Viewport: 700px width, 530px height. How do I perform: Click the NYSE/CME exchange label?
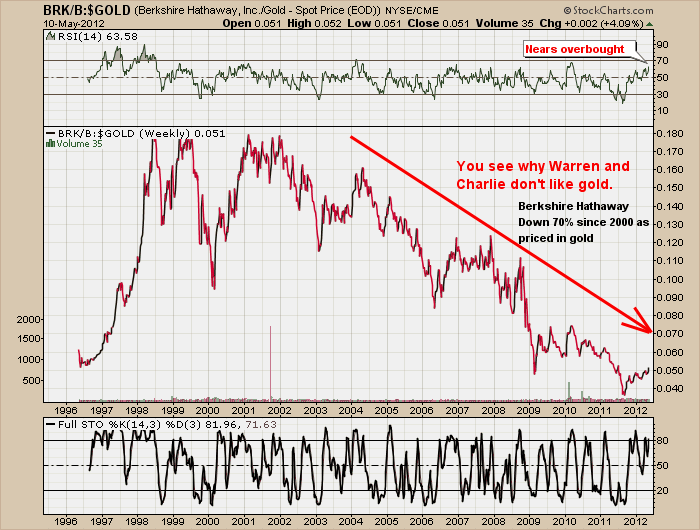(x=412, y=10)
